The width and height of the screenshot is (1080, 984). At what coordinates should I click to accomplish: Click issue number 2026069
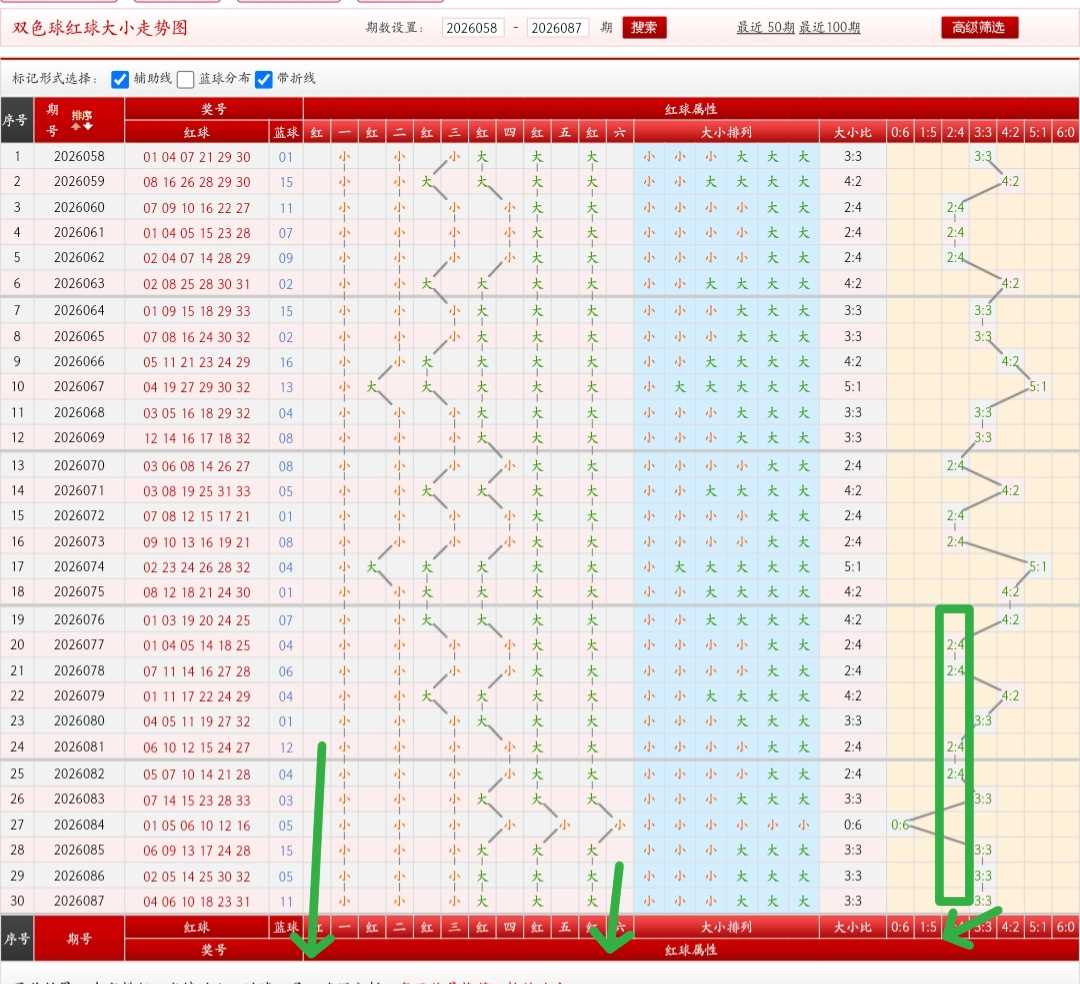[x=79, y=437]
